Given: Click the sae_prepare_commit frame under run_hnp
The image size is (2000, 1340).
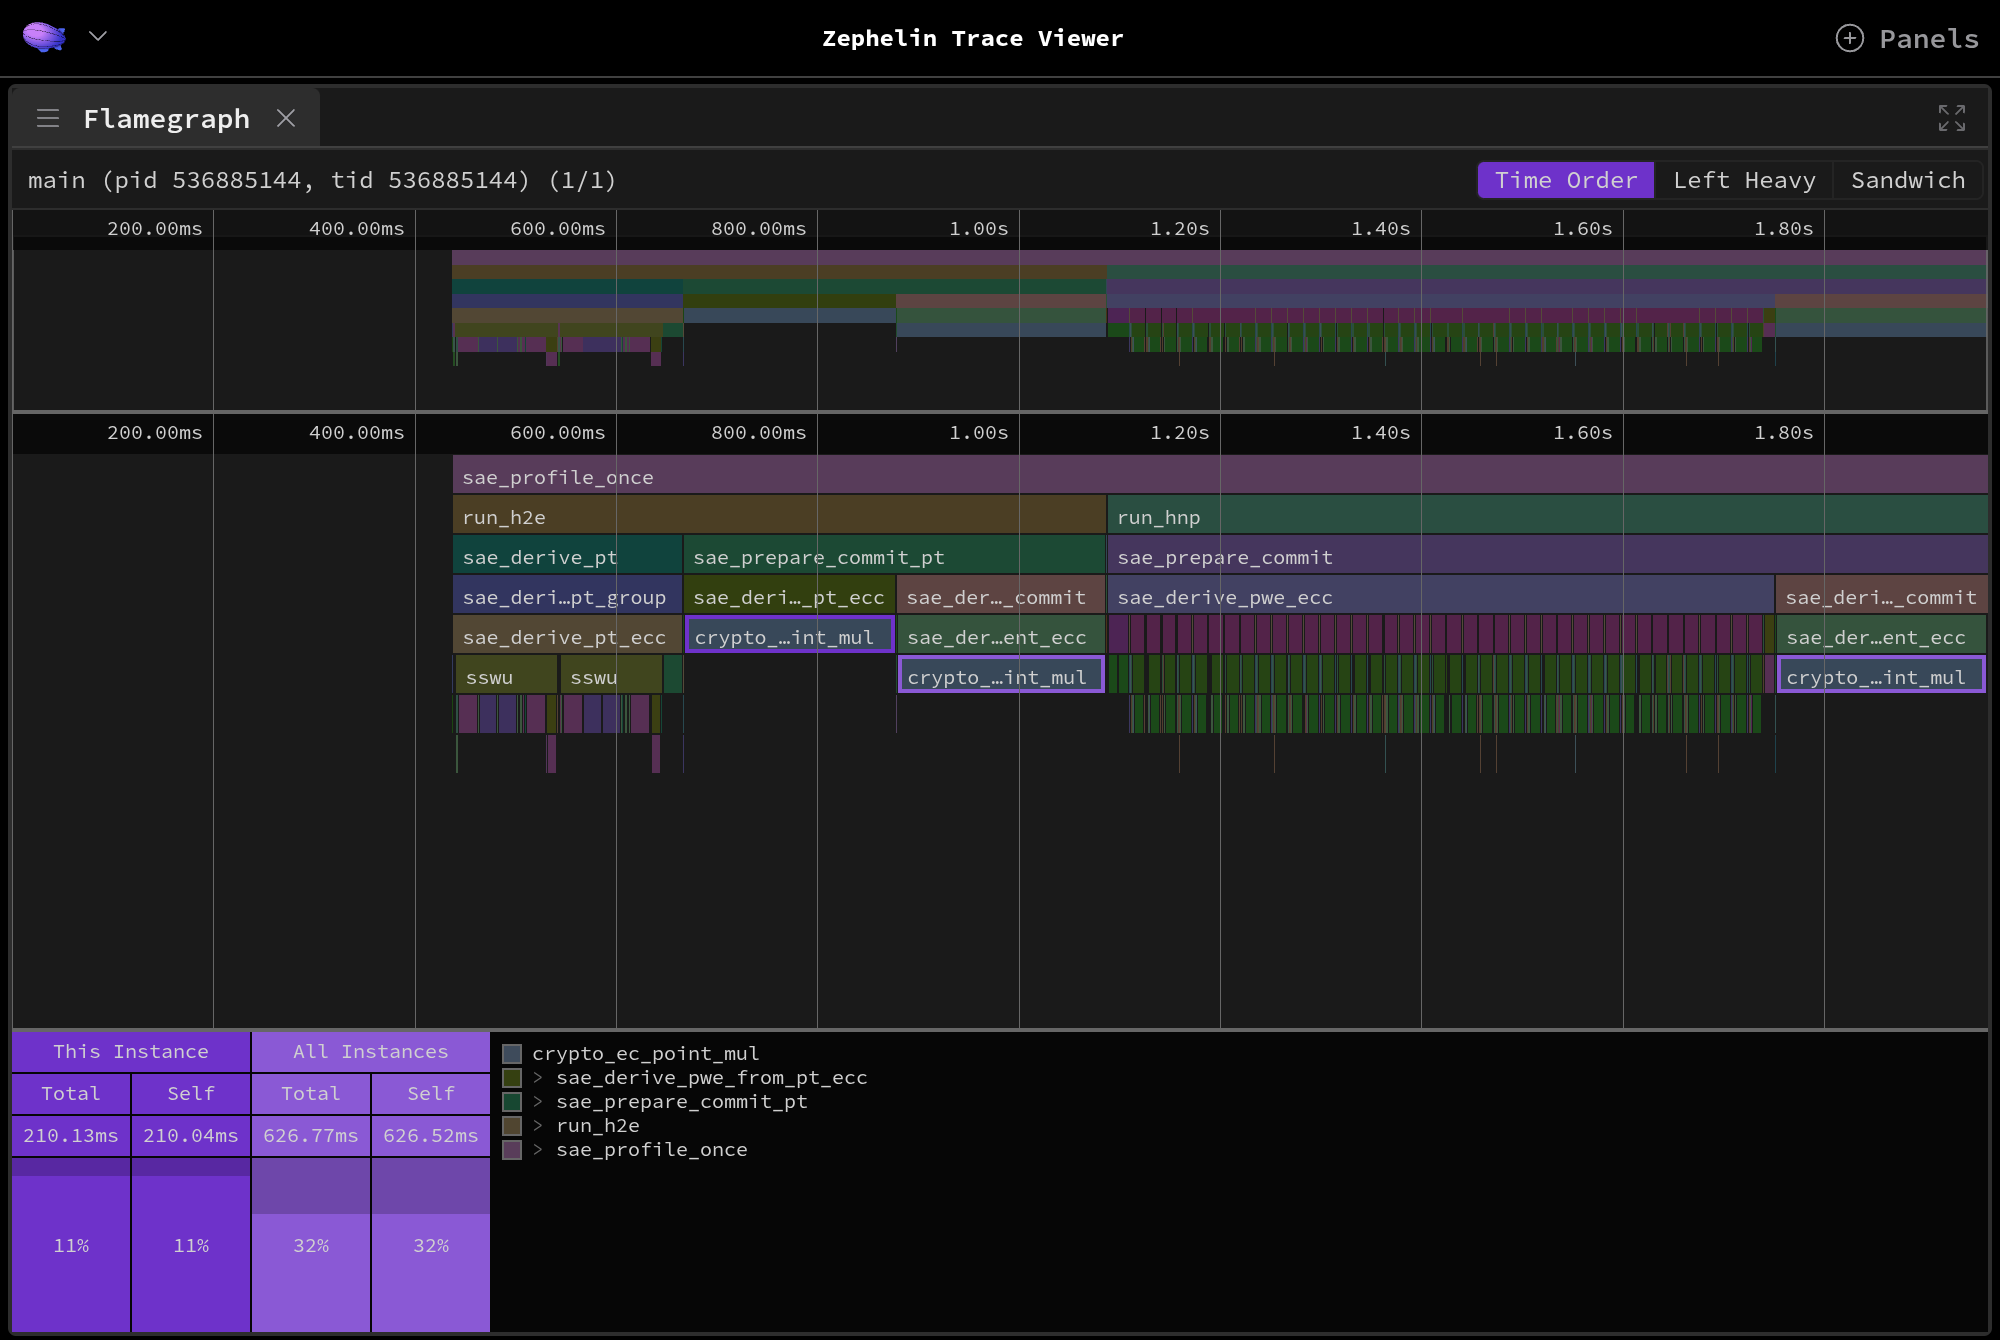Looking at the screenshot, I should pos(1547,555).
